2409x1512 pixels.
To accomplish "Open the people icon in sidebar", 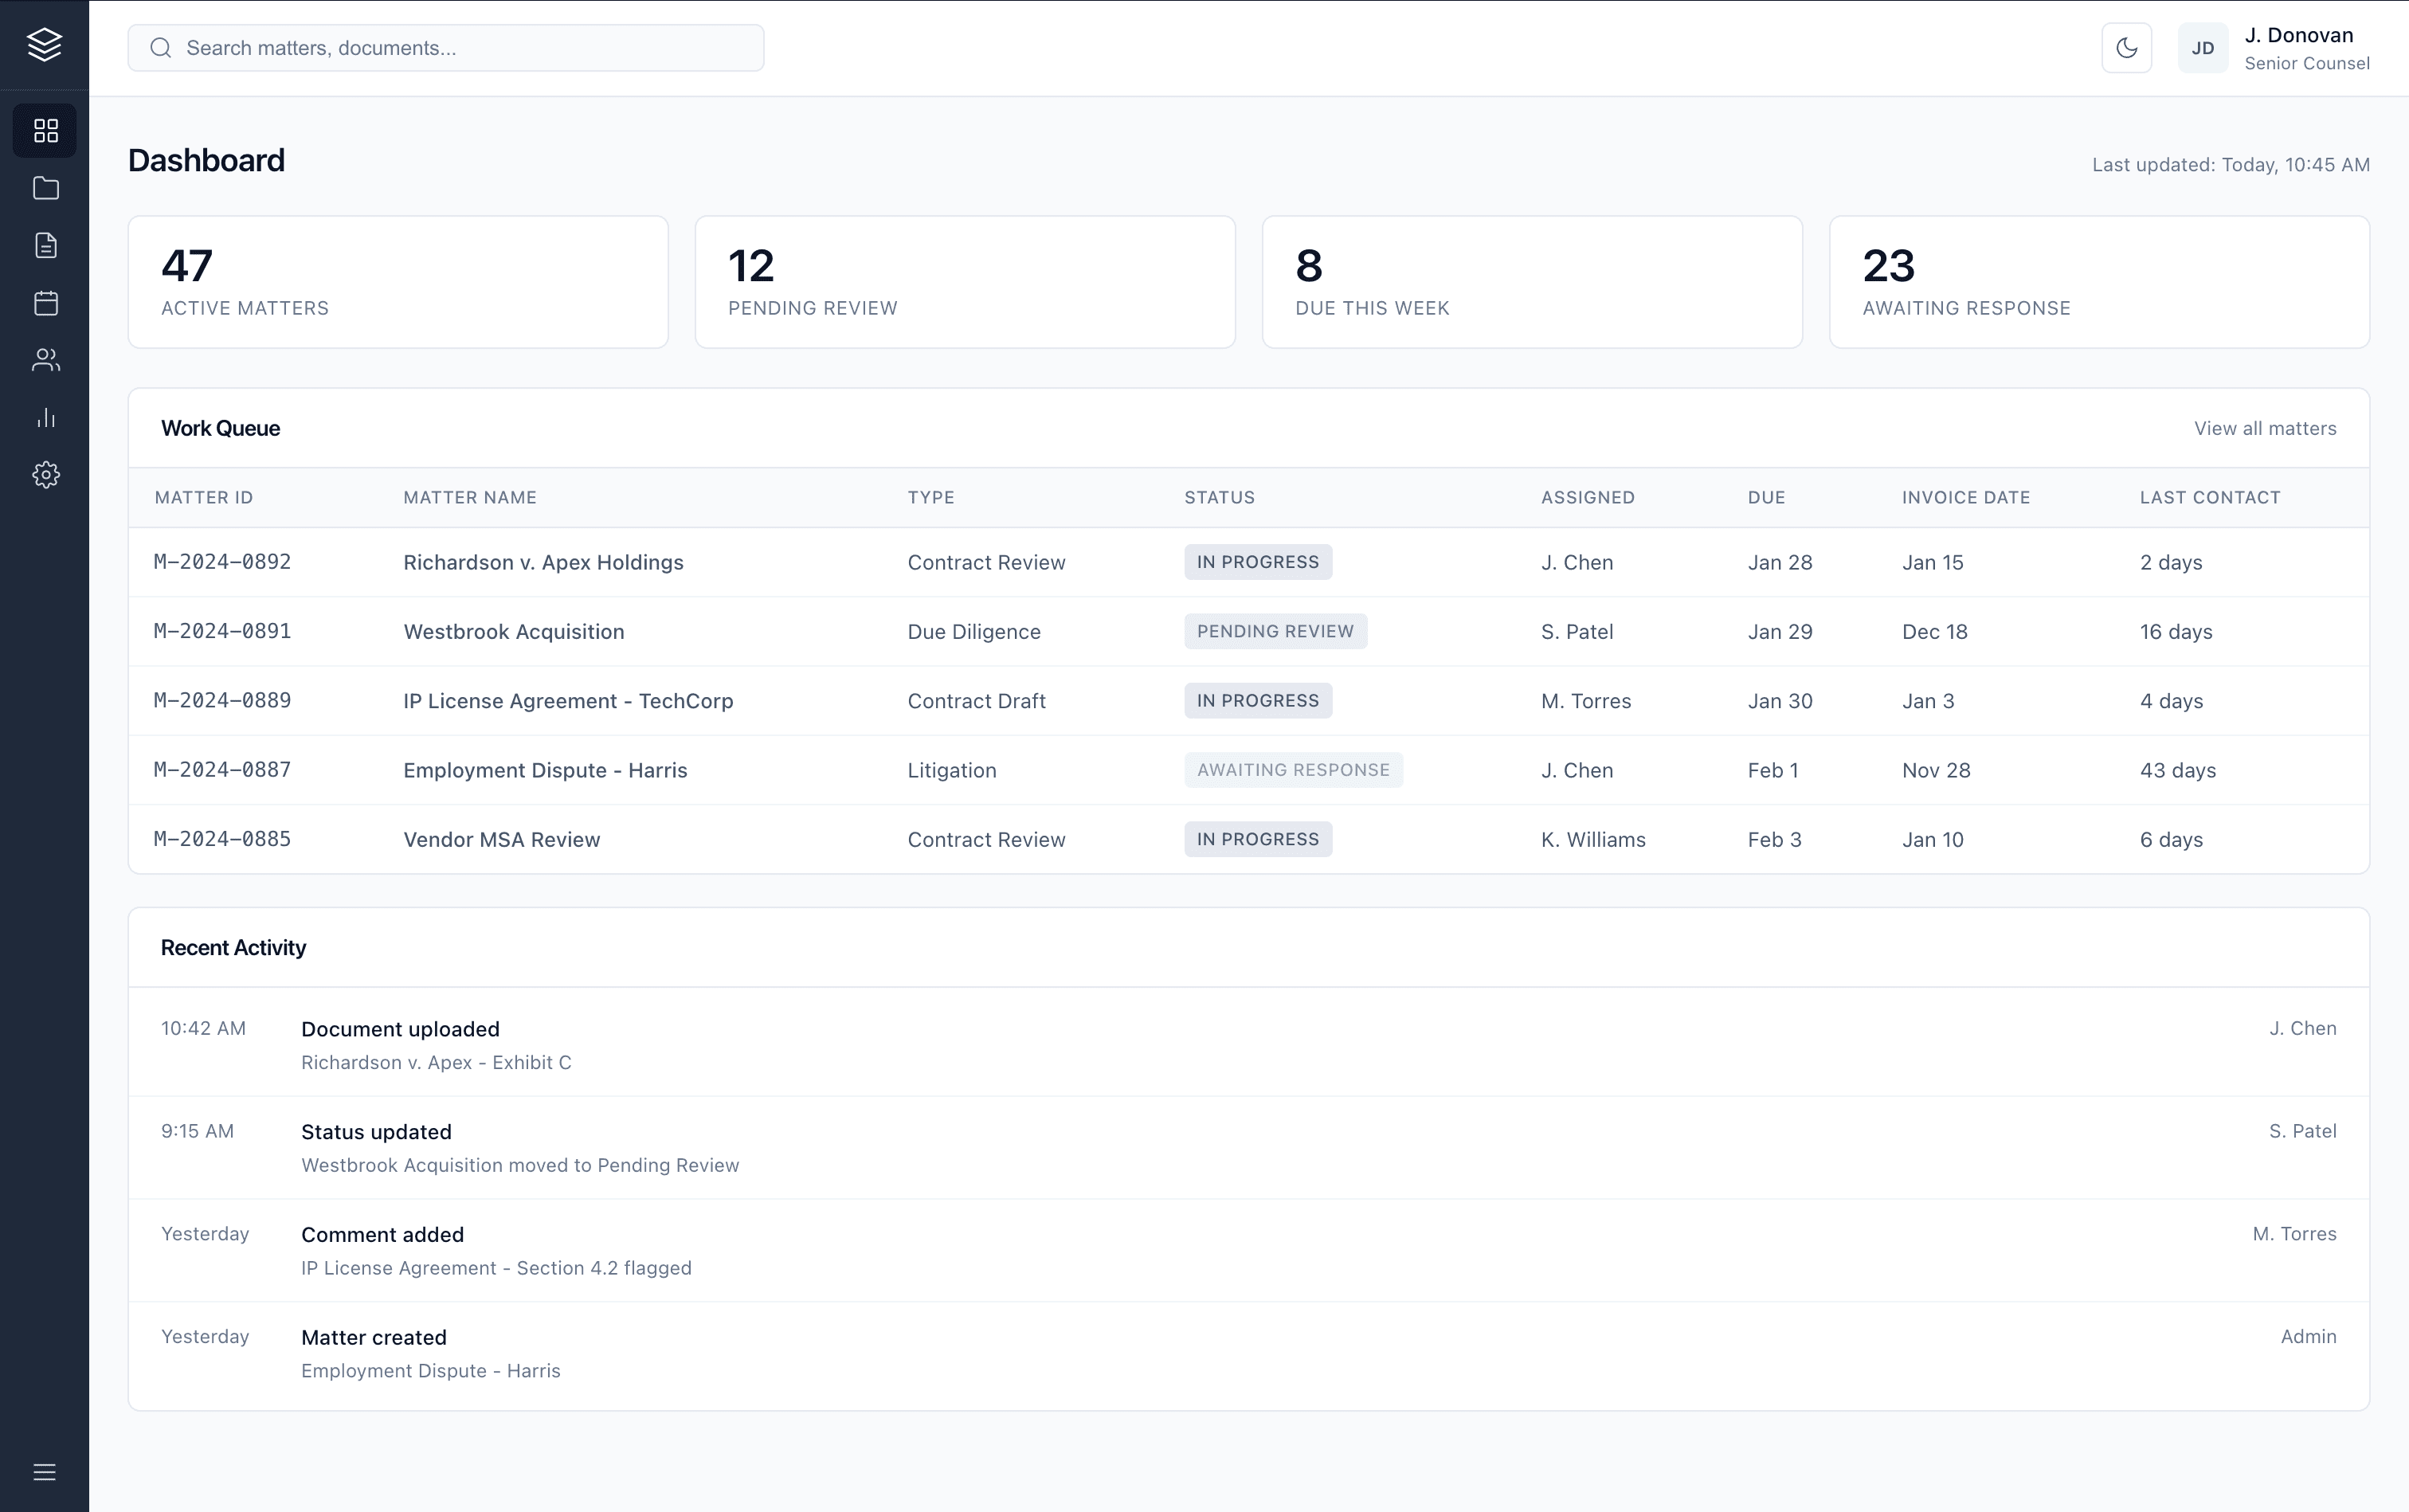I will 45,360.
